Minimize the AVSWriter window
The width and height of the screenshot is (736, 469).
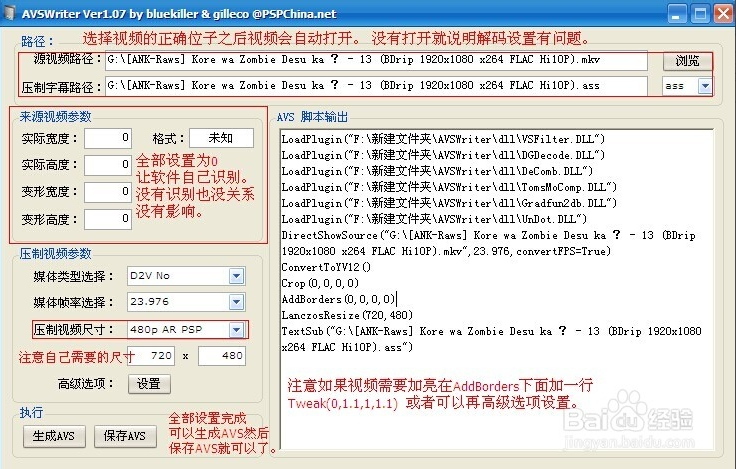point(676,14)
